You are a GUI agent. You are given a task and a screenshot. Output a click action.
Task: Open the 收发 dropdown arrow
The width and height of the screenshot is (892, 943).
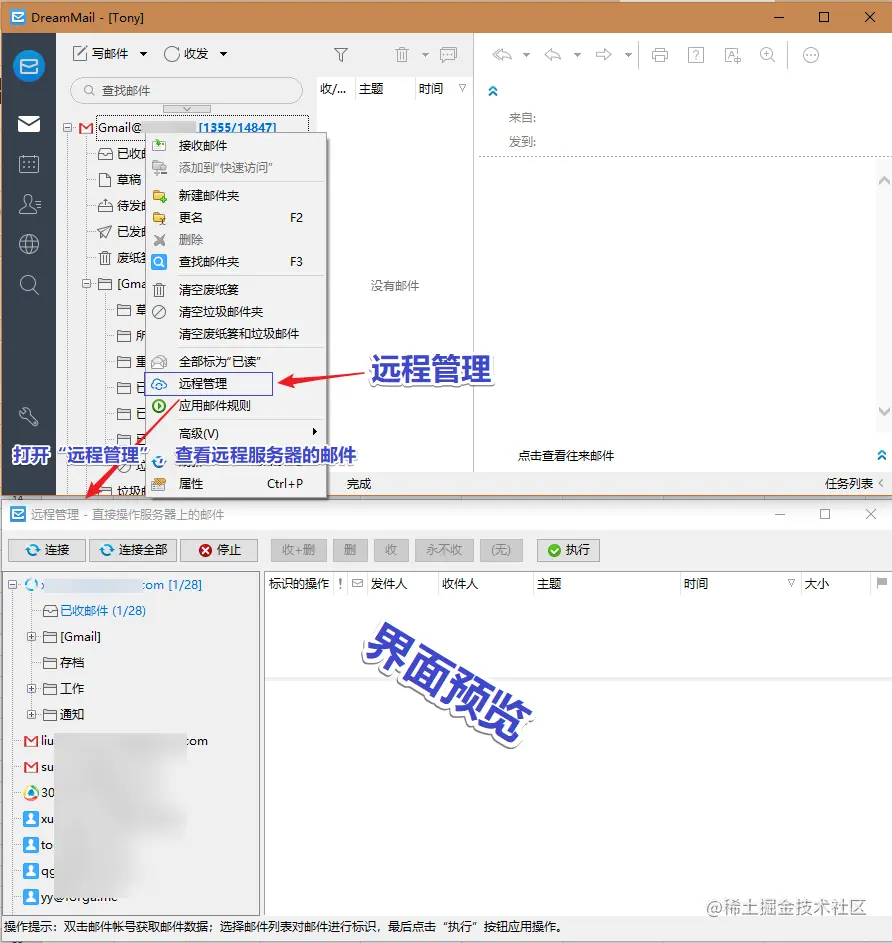coord(223,54)
